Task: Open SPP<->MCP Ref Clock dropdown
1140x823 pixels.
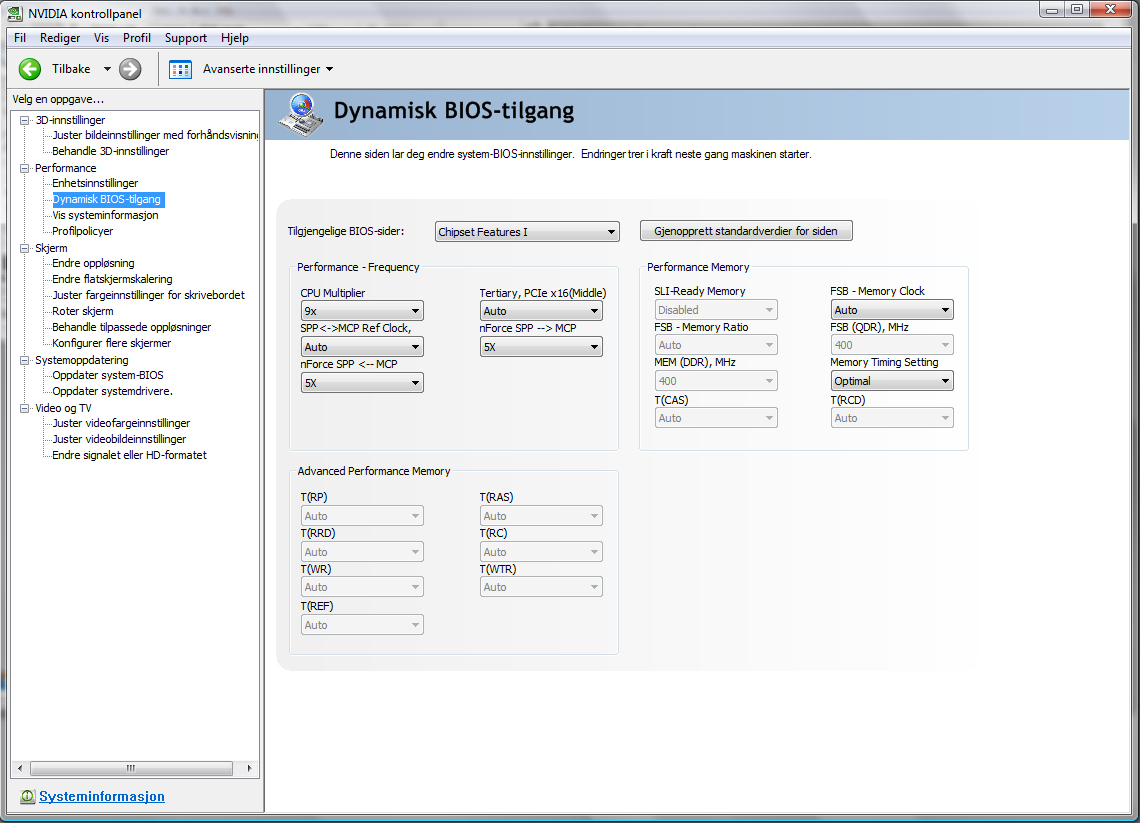Action: pos(362,348)
